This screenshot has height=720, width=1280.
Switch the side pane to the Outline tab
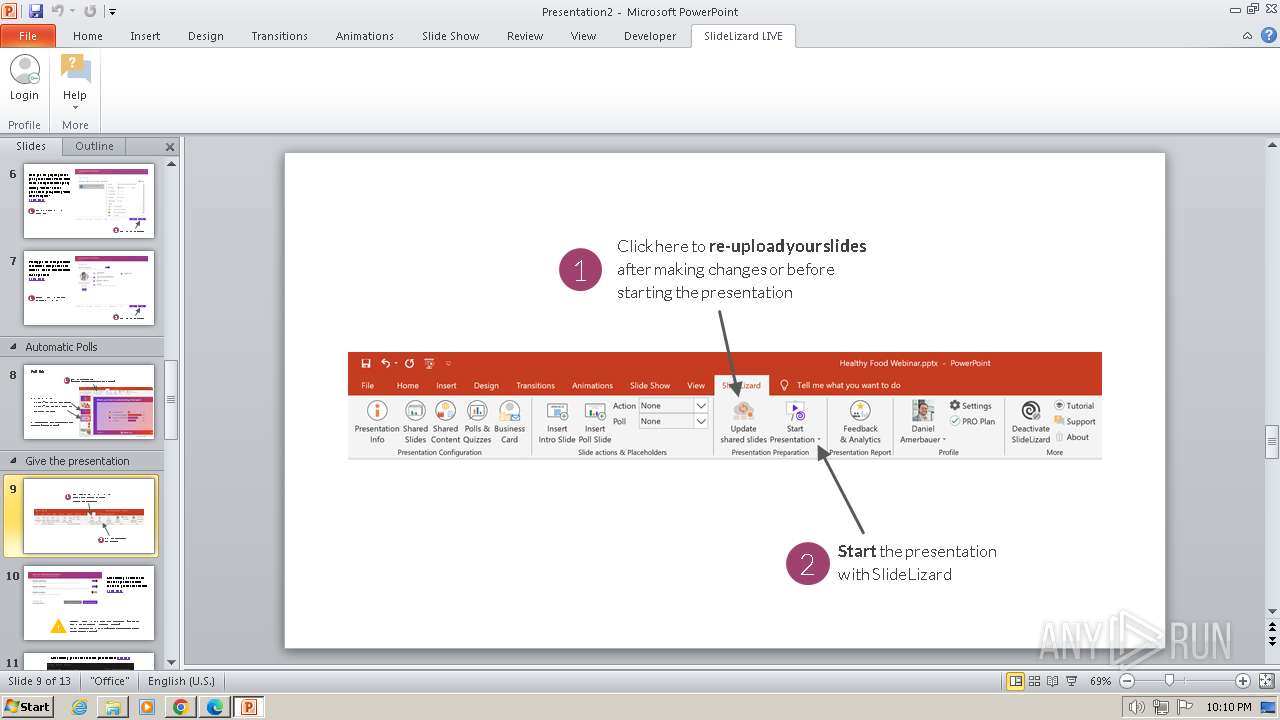tap(95, 146)
